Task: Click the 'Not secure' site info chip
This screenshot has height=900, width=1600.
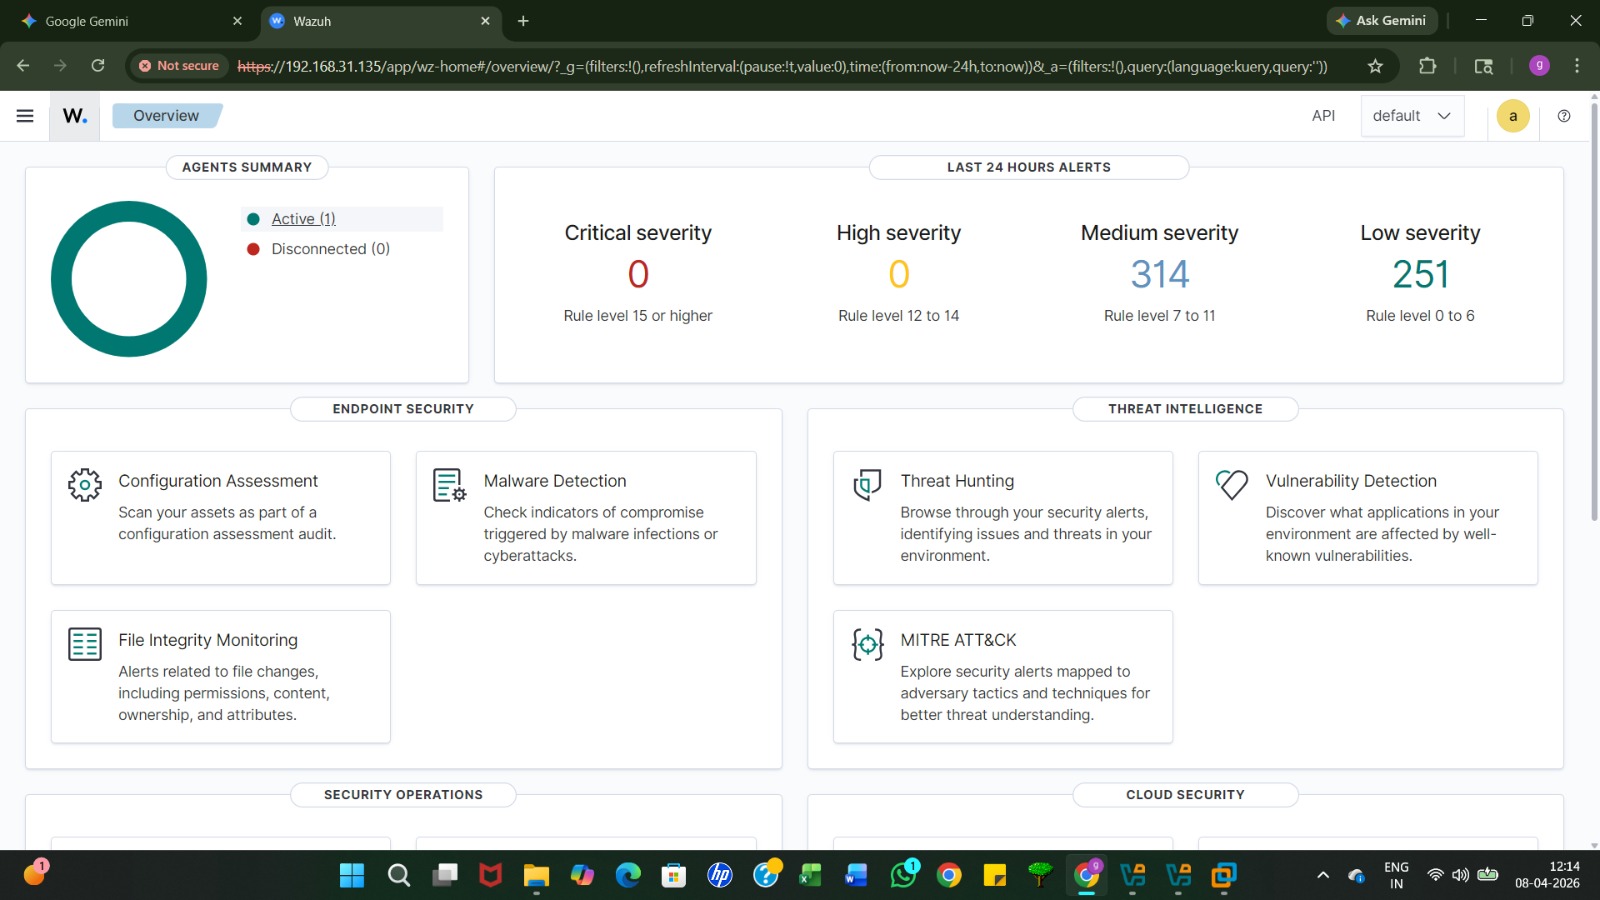Action: coord(179,66)
